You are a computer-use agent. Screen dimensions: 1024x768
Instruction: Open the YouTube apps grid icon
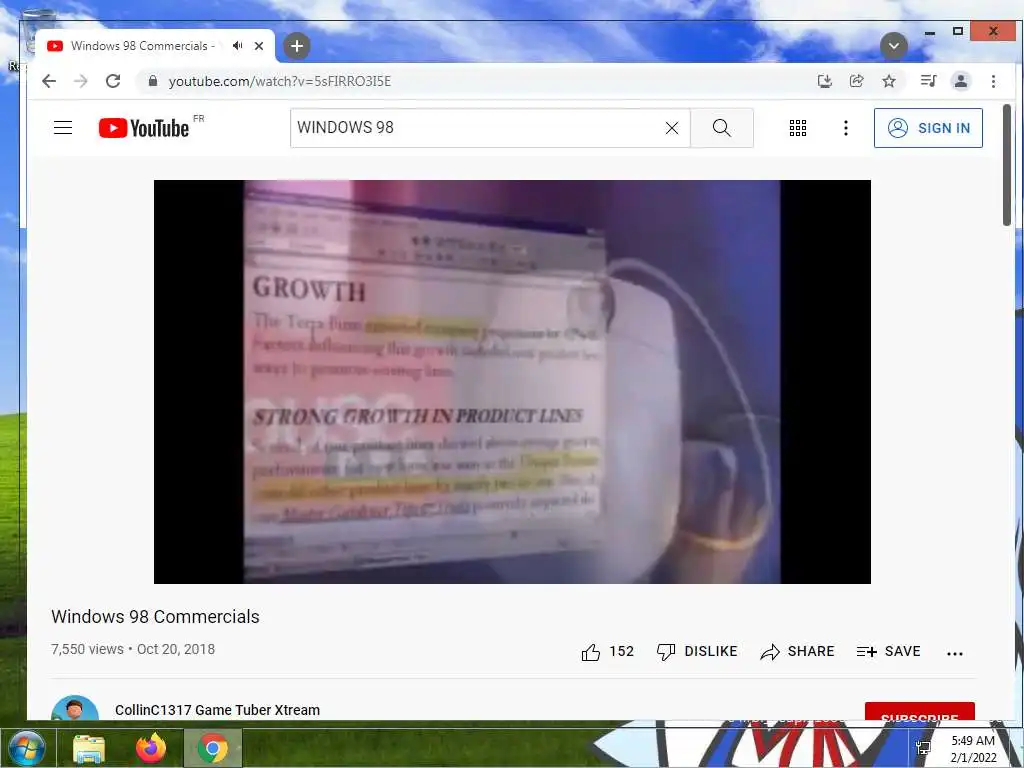(x=797, y=128)
